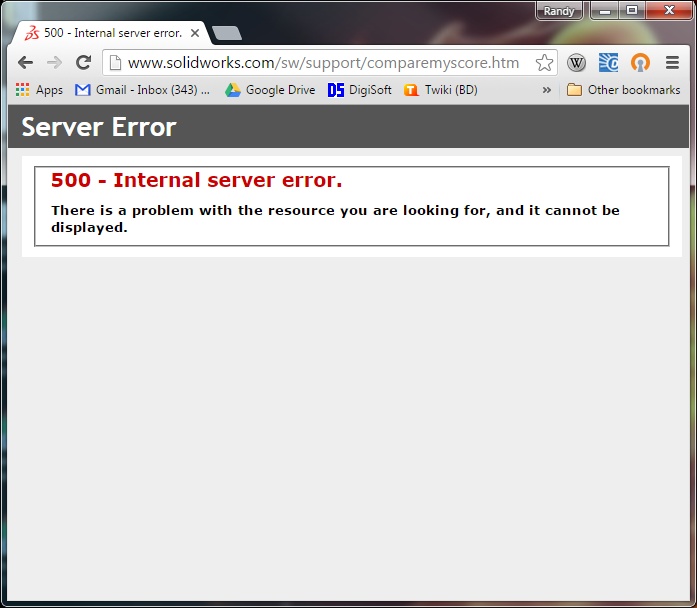
Task: Reload the current page
Action: point(83,63)
